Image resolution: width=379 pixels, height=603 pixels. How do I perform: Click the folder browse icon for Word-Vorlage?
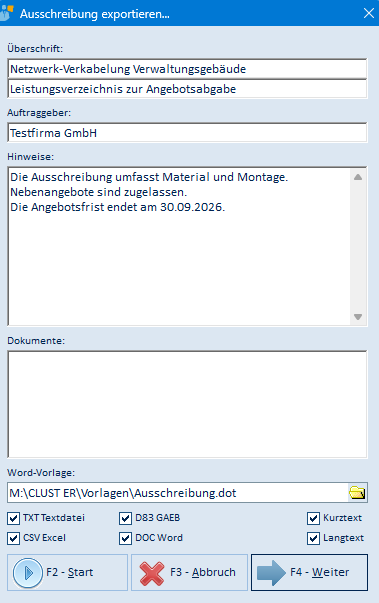[x=357, y=493]
